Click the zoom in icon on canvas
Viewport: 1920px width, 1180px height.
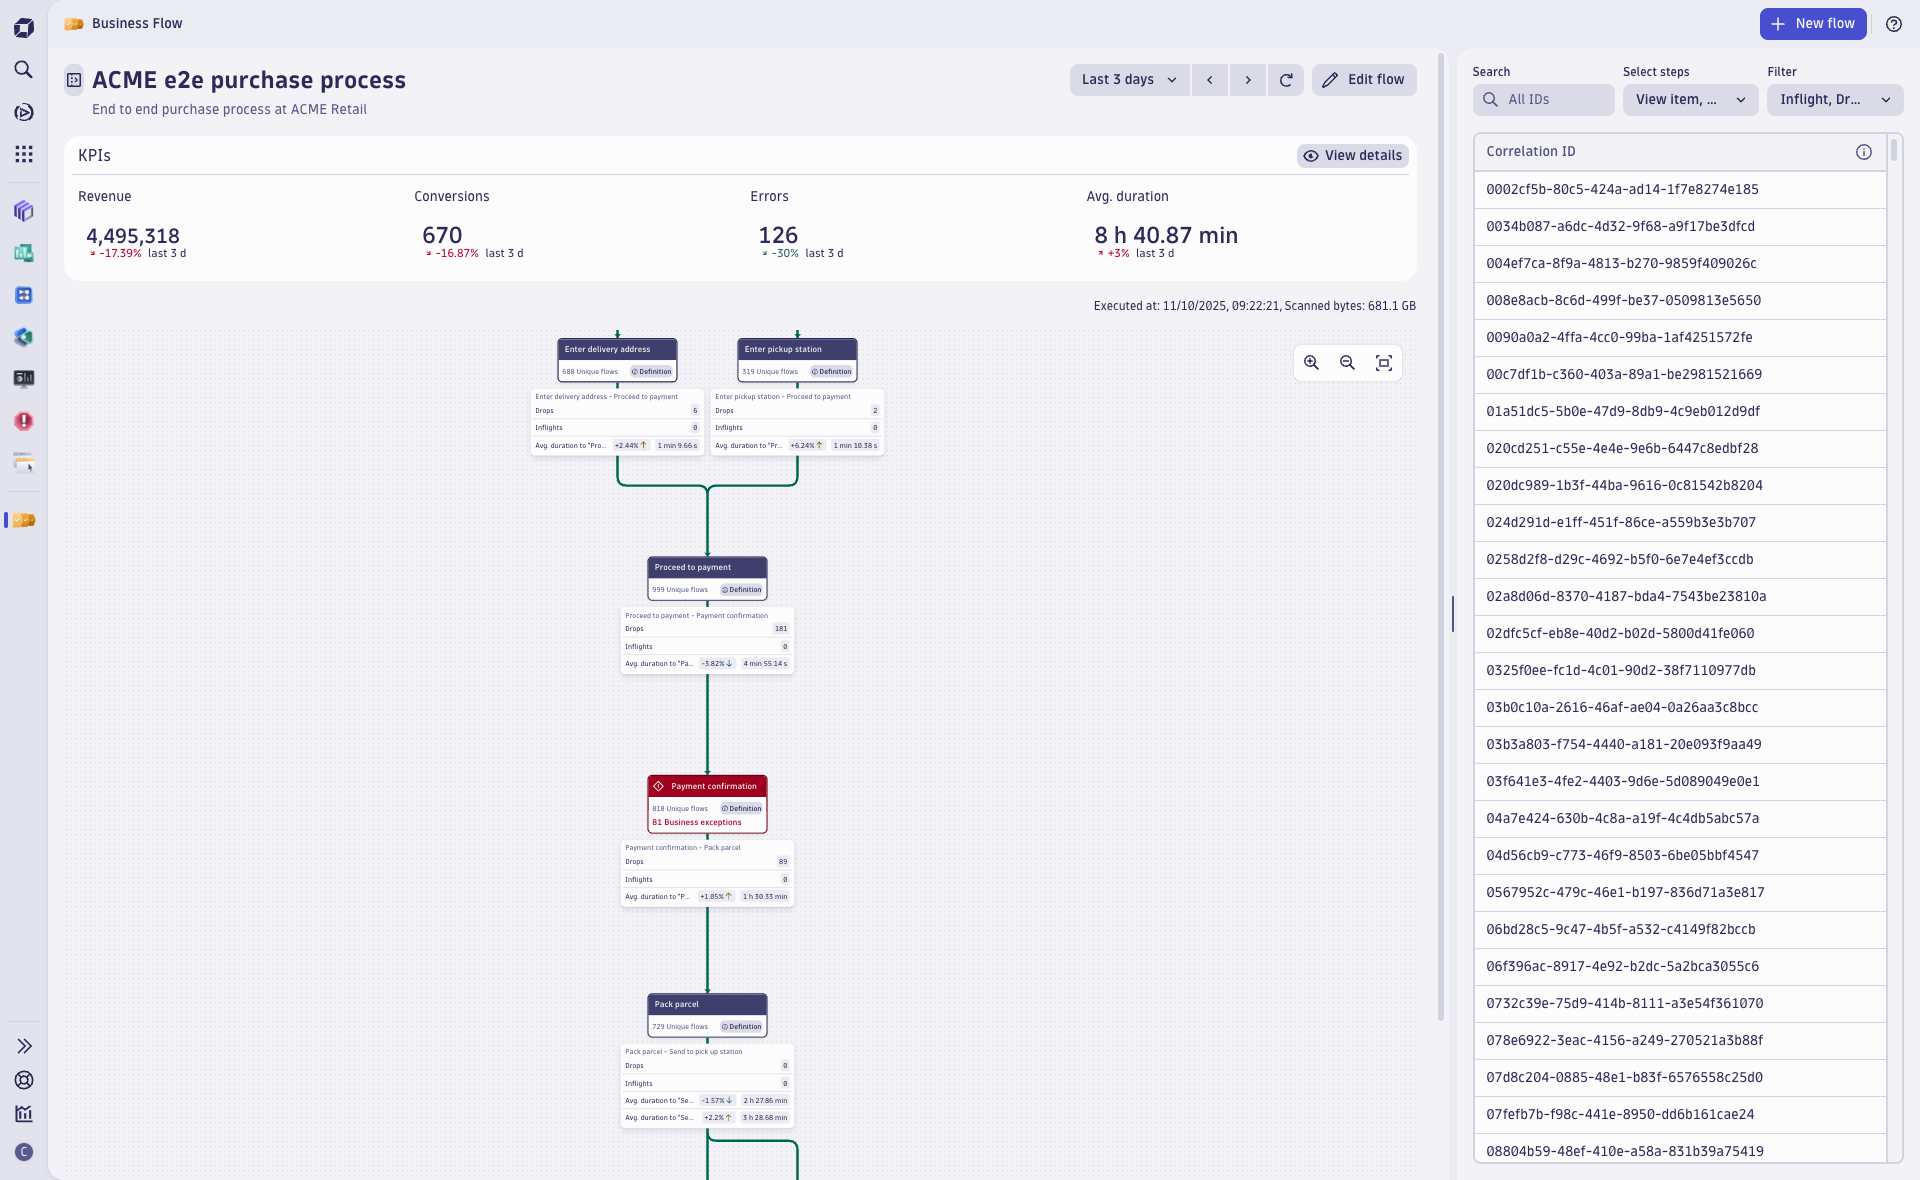click(1311, 363)
